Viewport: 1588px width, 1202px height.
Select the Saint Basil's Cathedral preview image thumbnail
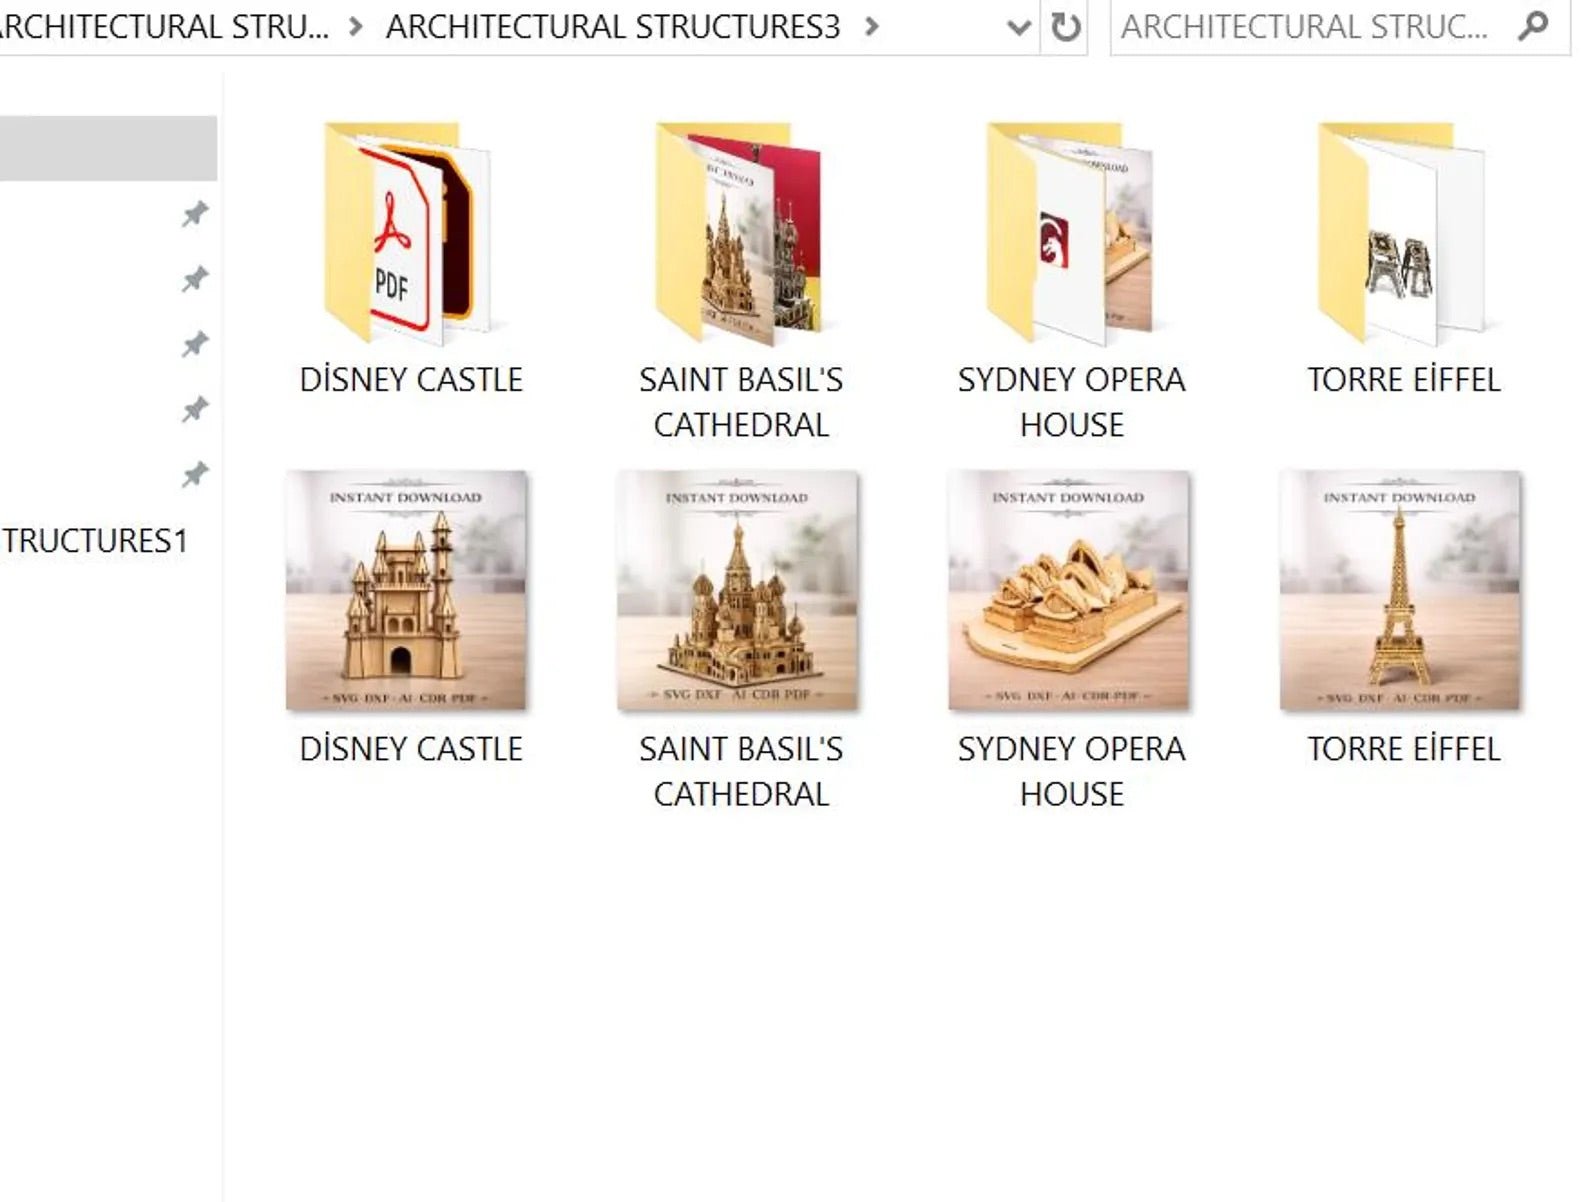click(738, 590)
